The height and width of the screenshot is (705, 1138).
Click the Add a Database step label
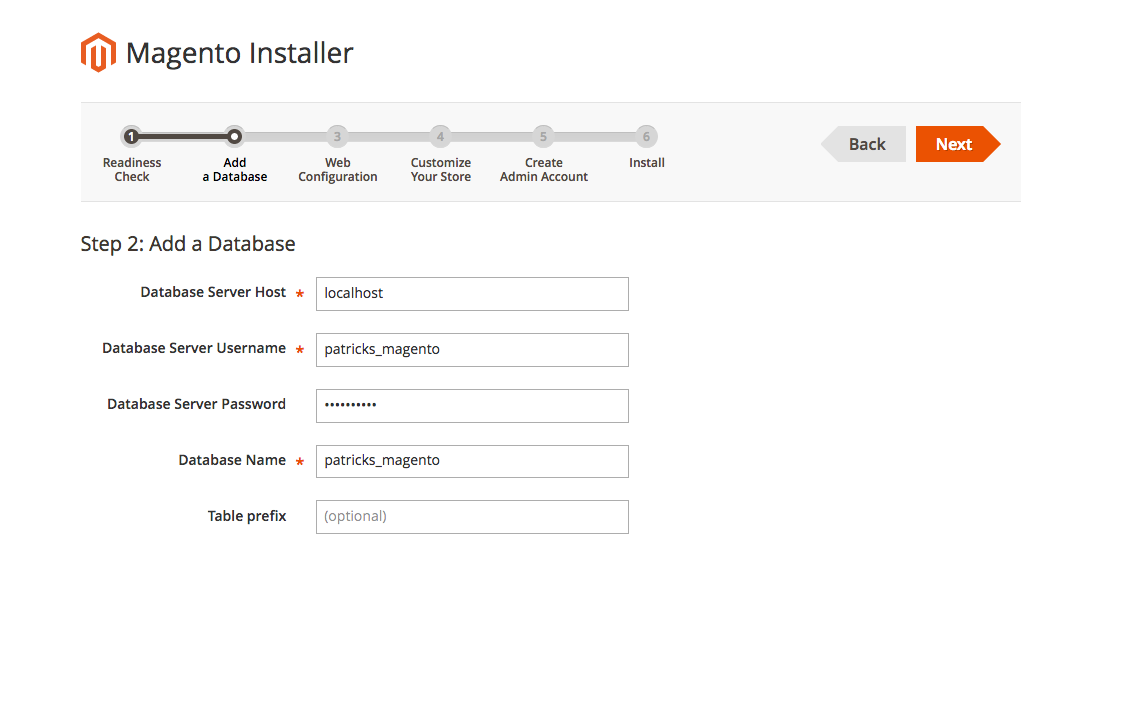(x=234, y=169)
